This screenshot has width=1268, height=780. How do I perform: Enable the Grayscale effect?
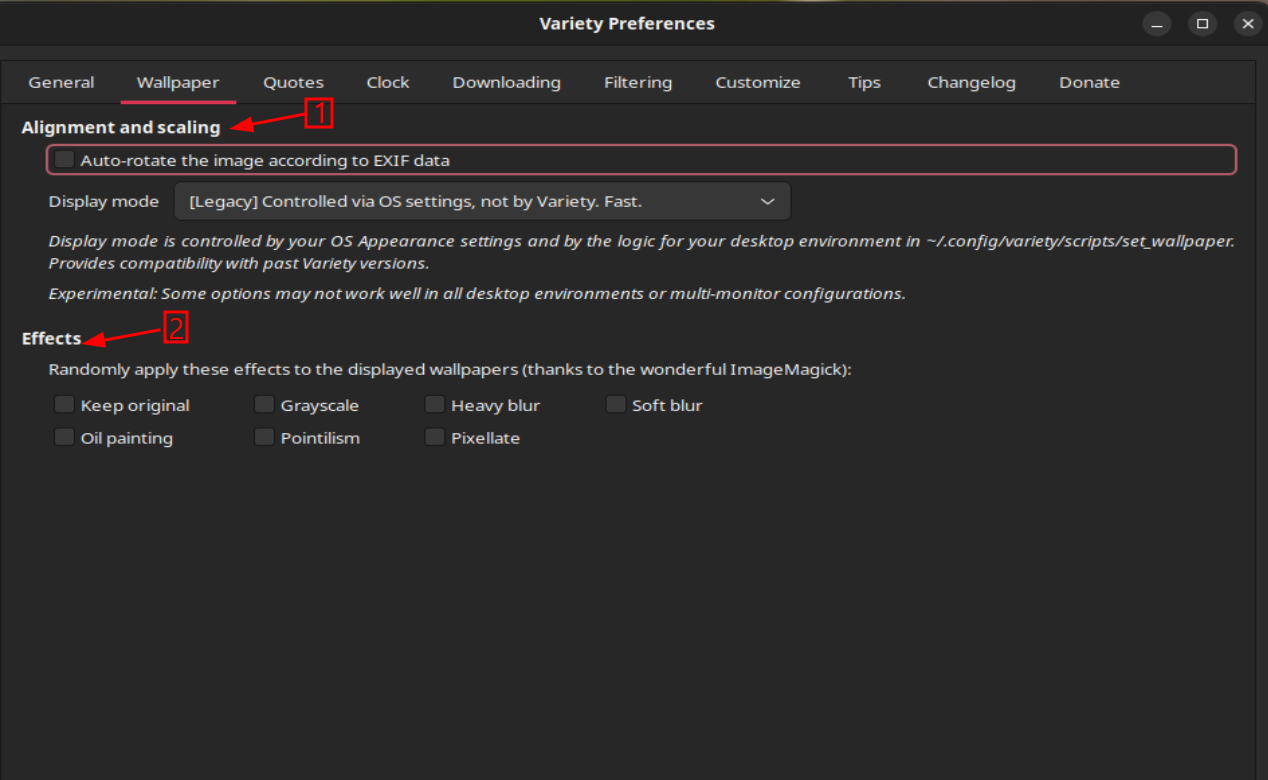click(264, 405)
